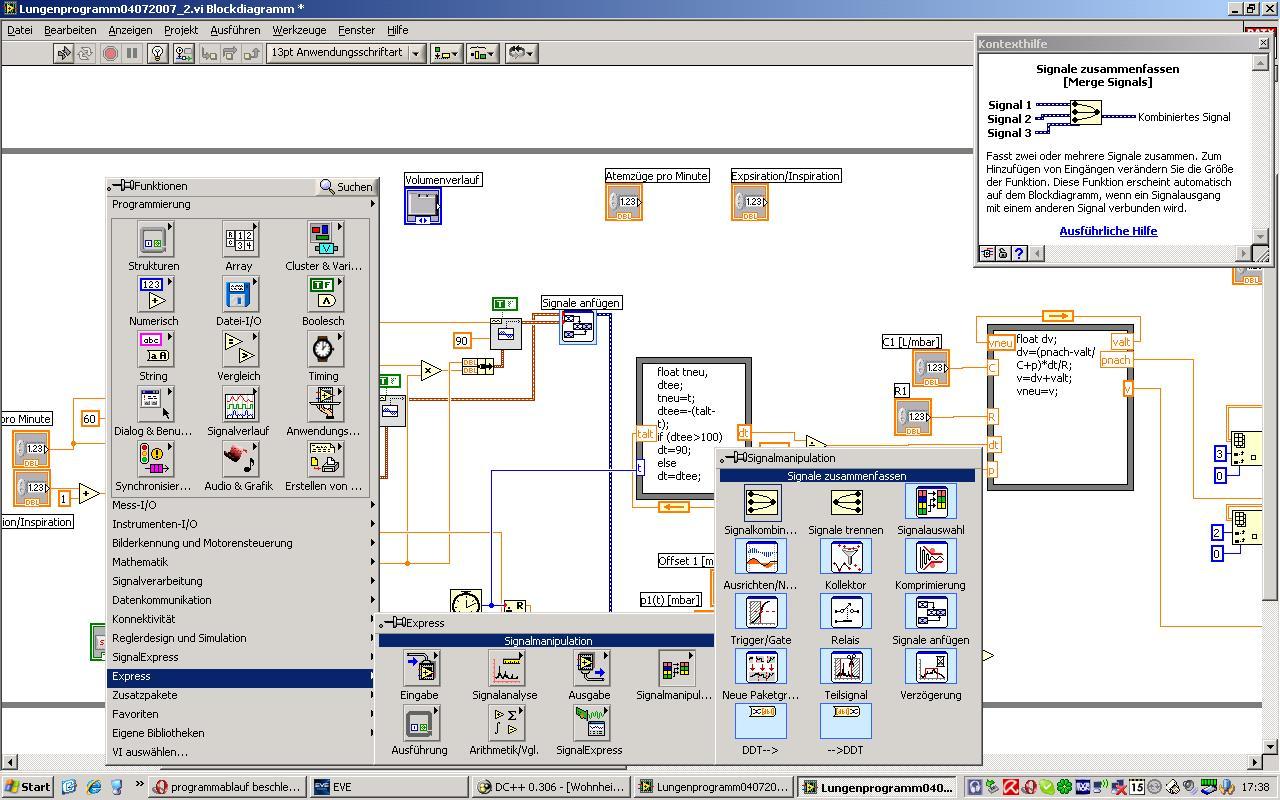Pick the Signale anfügen icon in the Signalmanipulation palette

(x=931, y=613)
